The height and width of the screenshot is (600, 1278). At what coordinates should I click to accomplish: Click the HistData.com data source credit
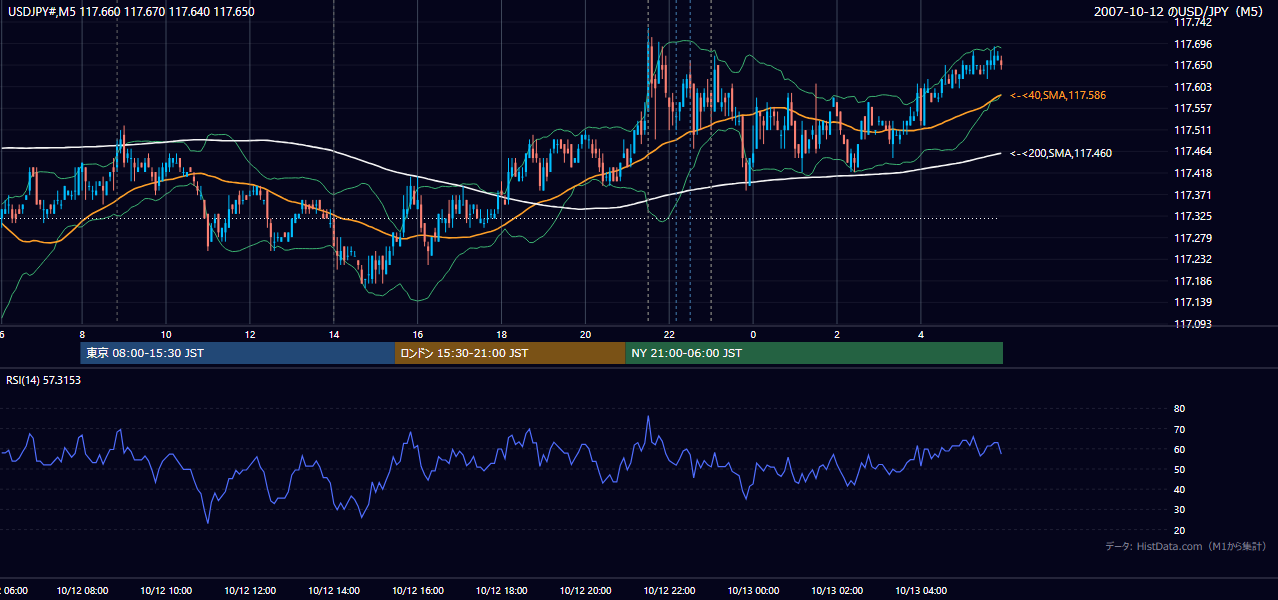click(x=1185, y=546)
